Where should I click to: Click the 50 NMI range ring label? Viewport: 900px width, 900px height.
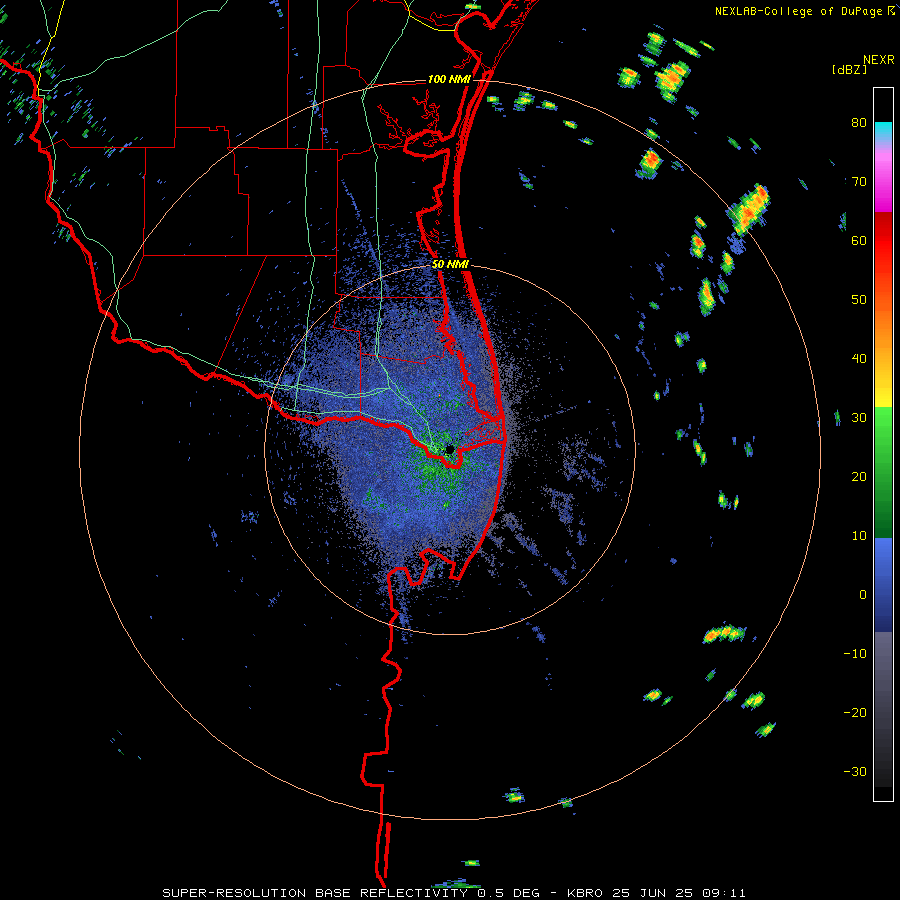click(450, 265)
